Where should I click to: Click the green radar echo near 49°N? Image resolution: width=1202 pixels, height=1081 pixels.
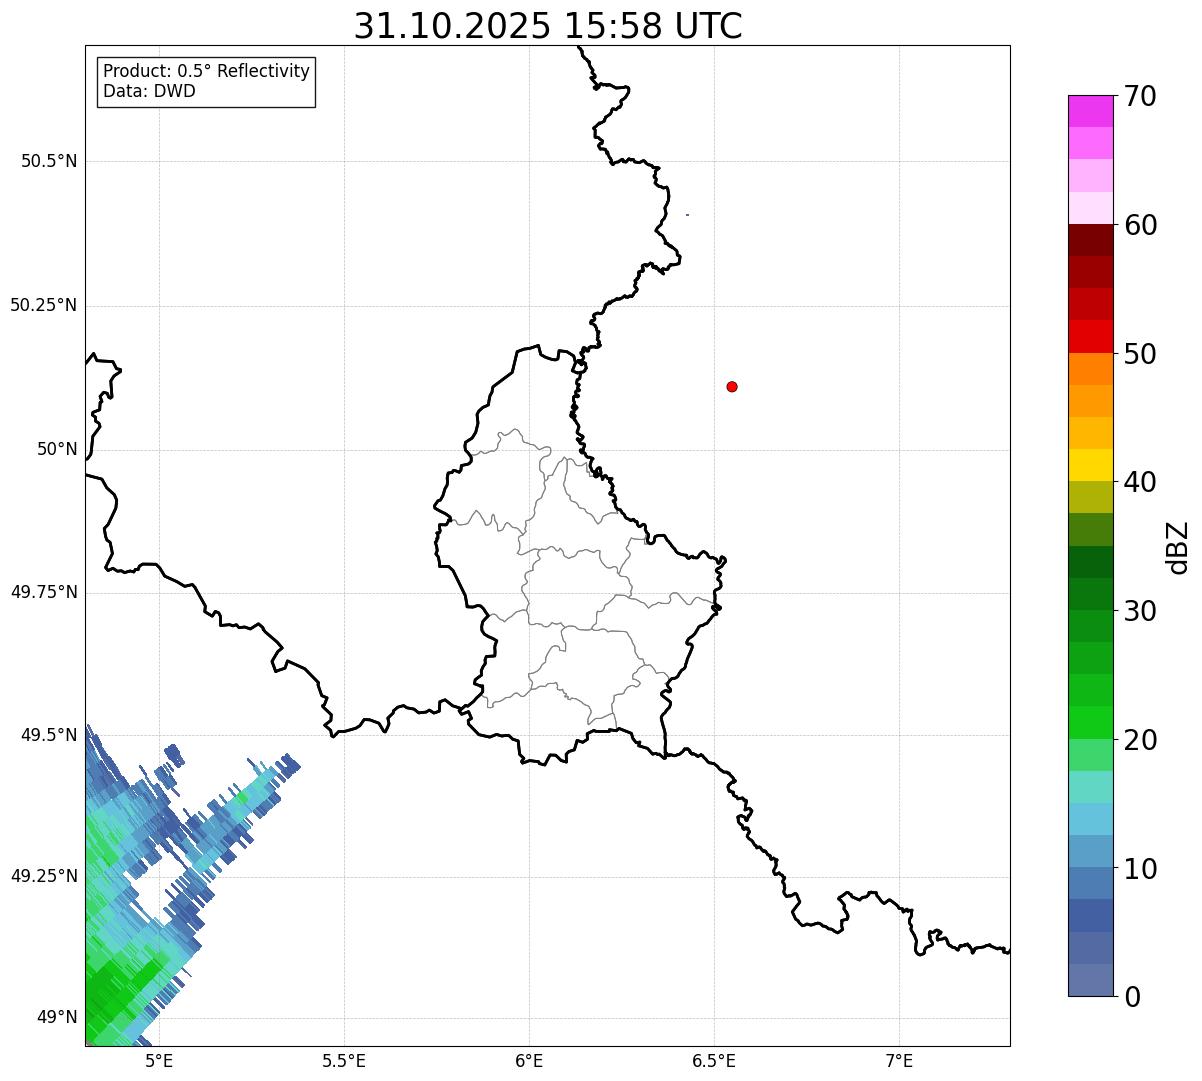115,990
